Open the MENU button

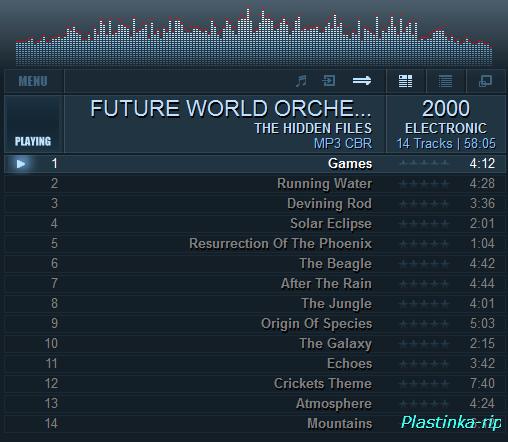(33, 81)
